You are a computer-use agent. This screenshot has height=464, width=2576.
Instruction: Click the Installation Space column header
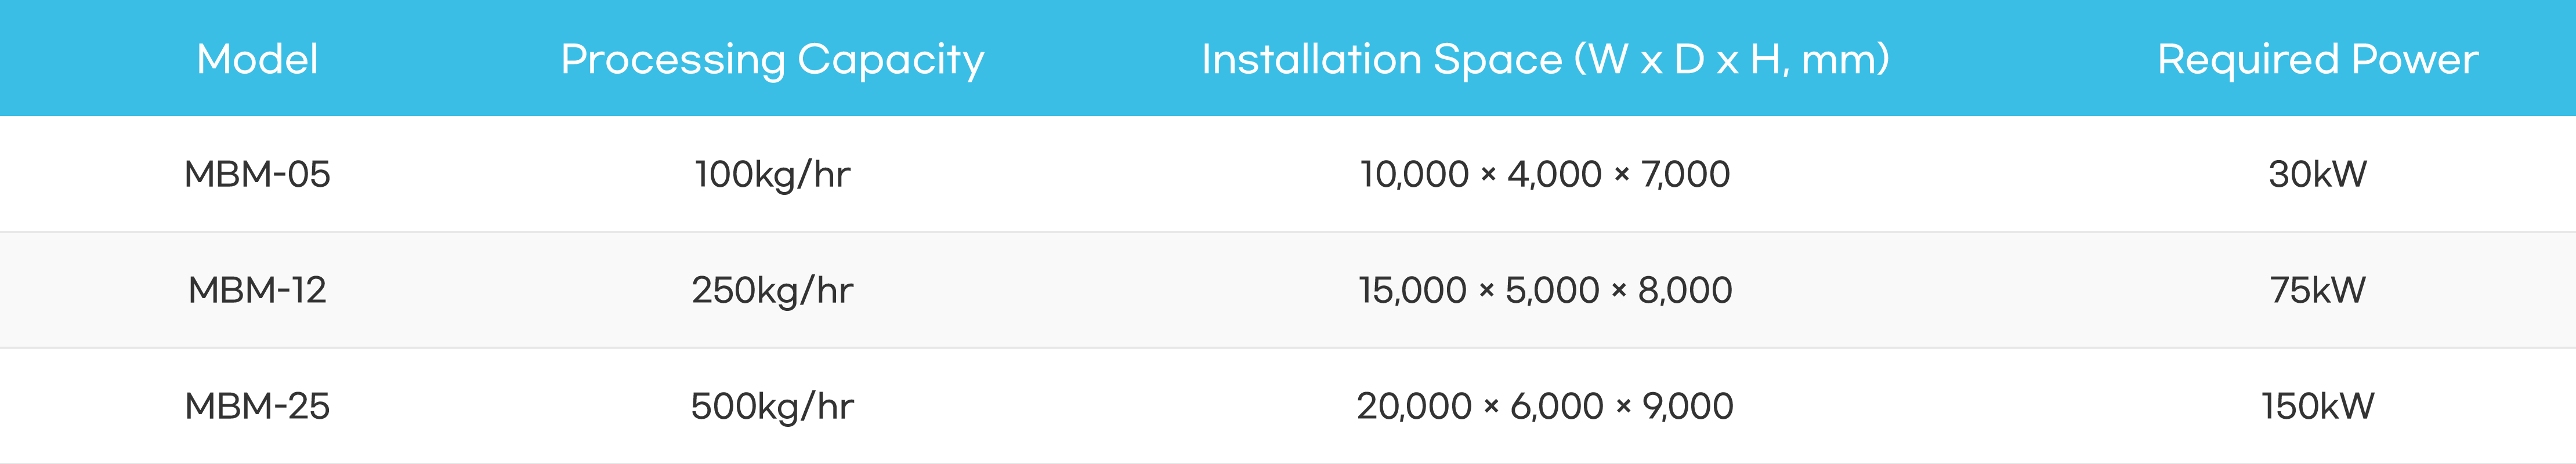click(1545, 59)
